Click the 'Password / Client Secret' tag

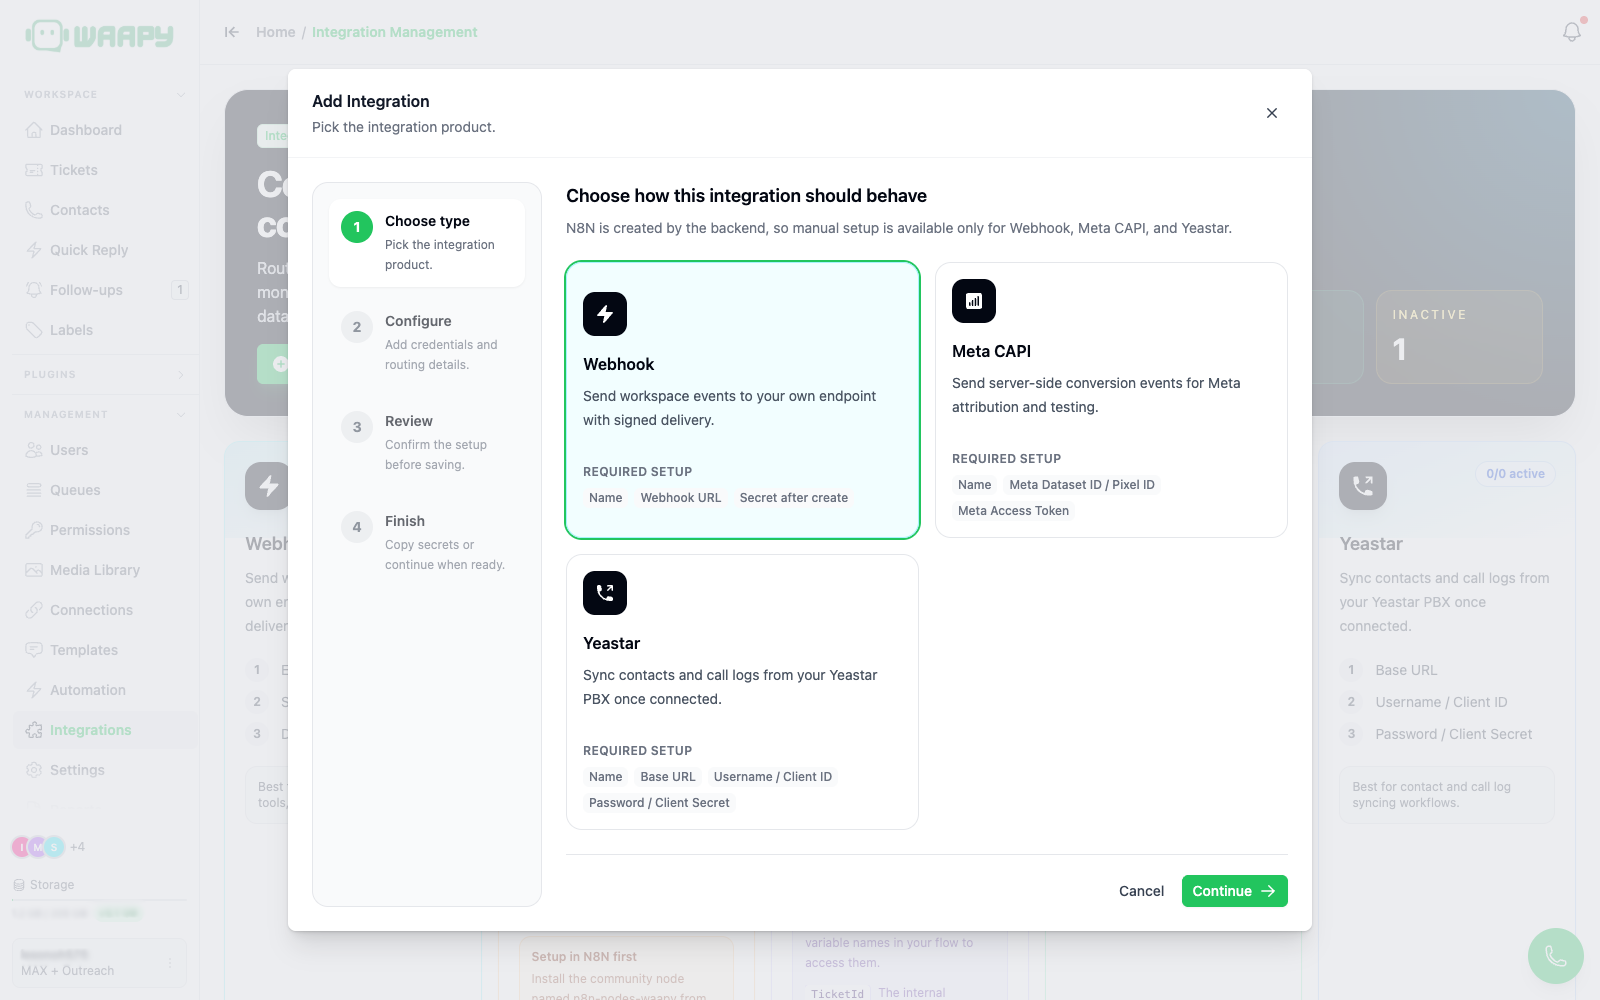pyautogui.click(x=659, y=803)
